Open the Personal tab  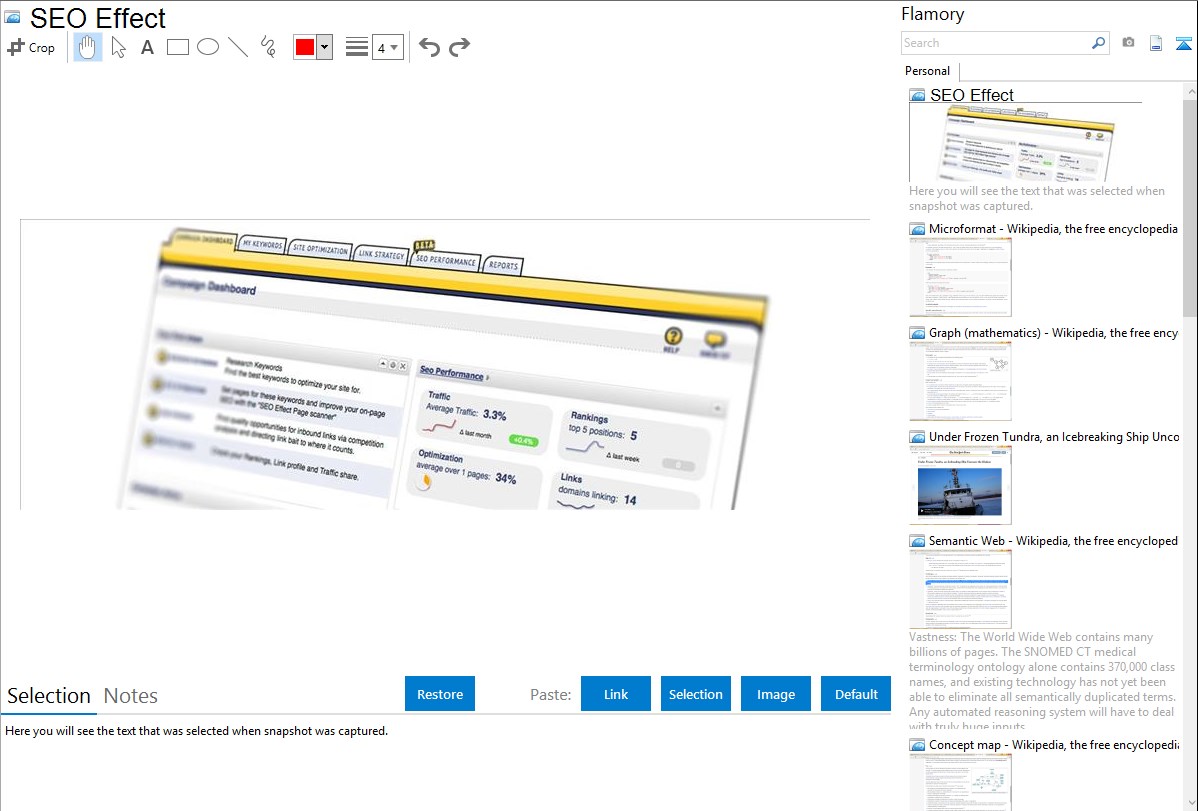tap(927, 71)
